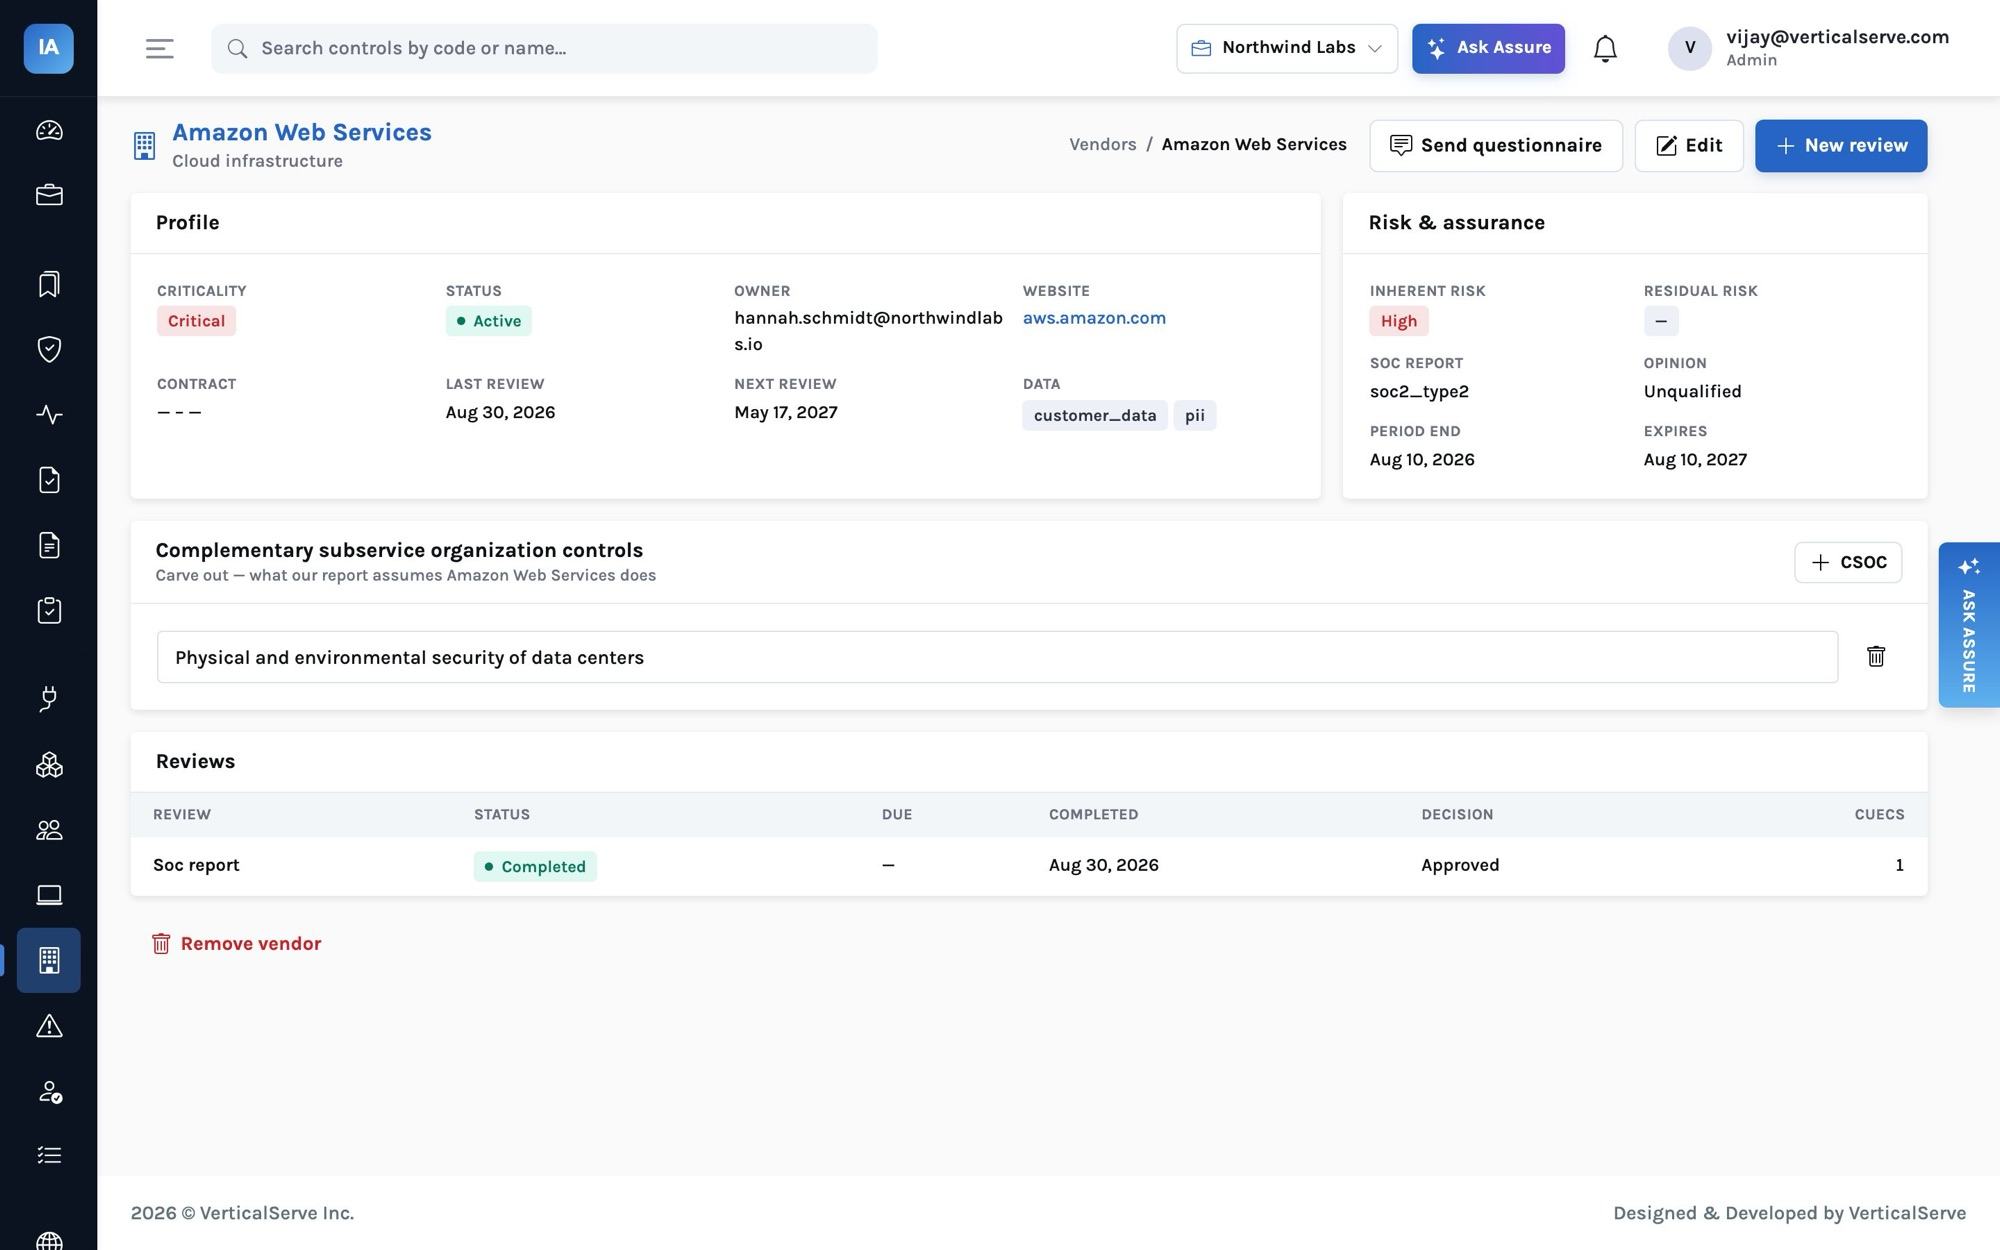
Task: Open the warning triangle icon in sidebar
Action: [49, 1025]
